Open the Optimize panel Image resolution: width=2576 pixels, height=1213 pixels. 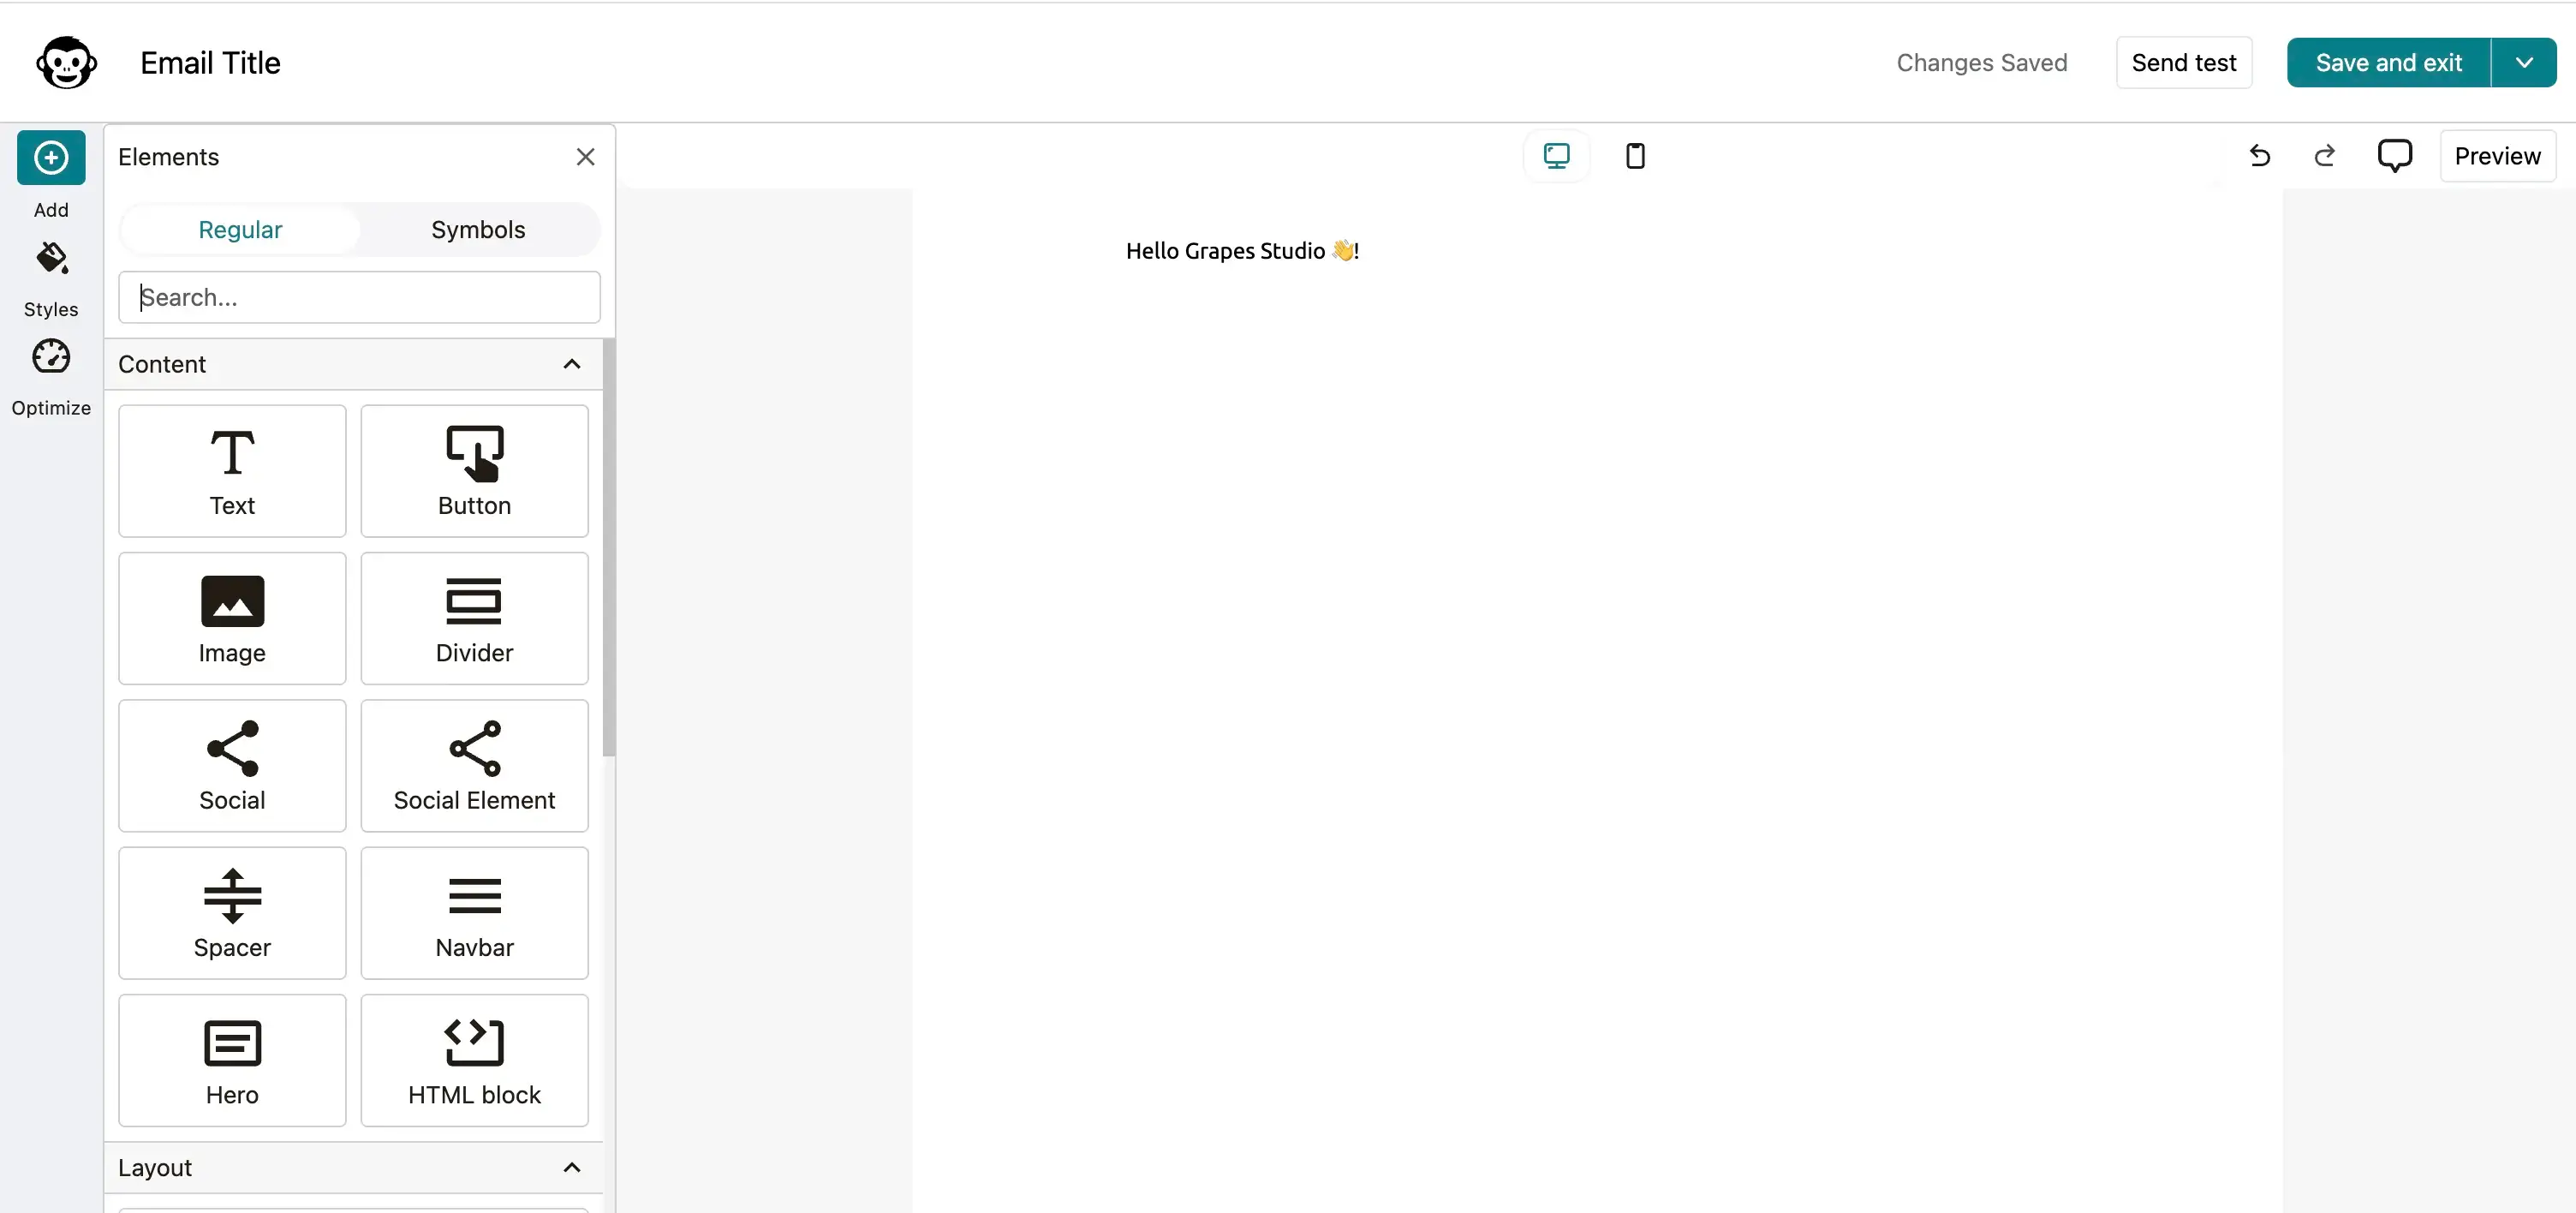pos(51,375)
